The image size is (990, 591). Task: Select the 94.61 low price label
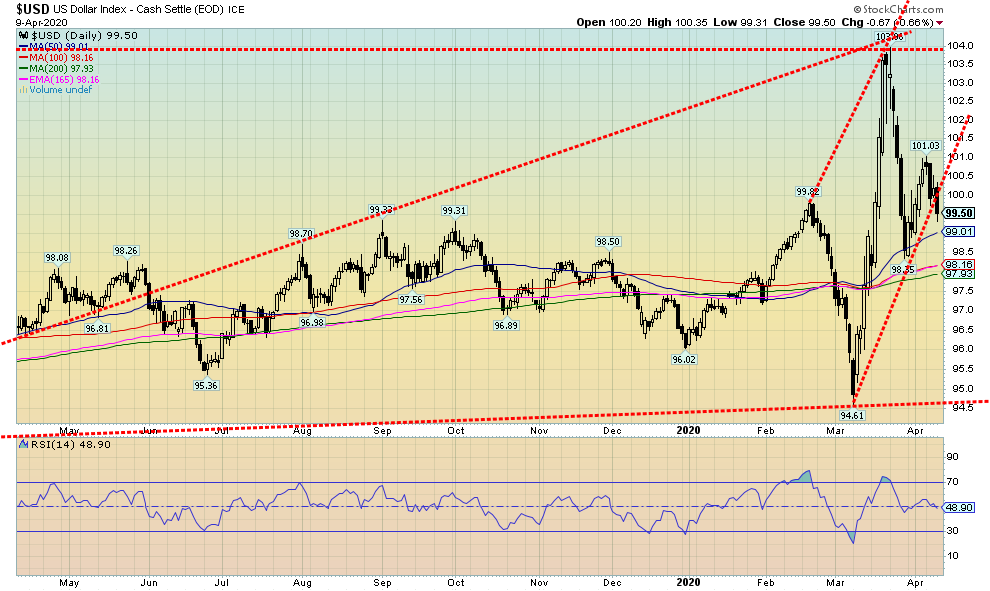point(851,413)
